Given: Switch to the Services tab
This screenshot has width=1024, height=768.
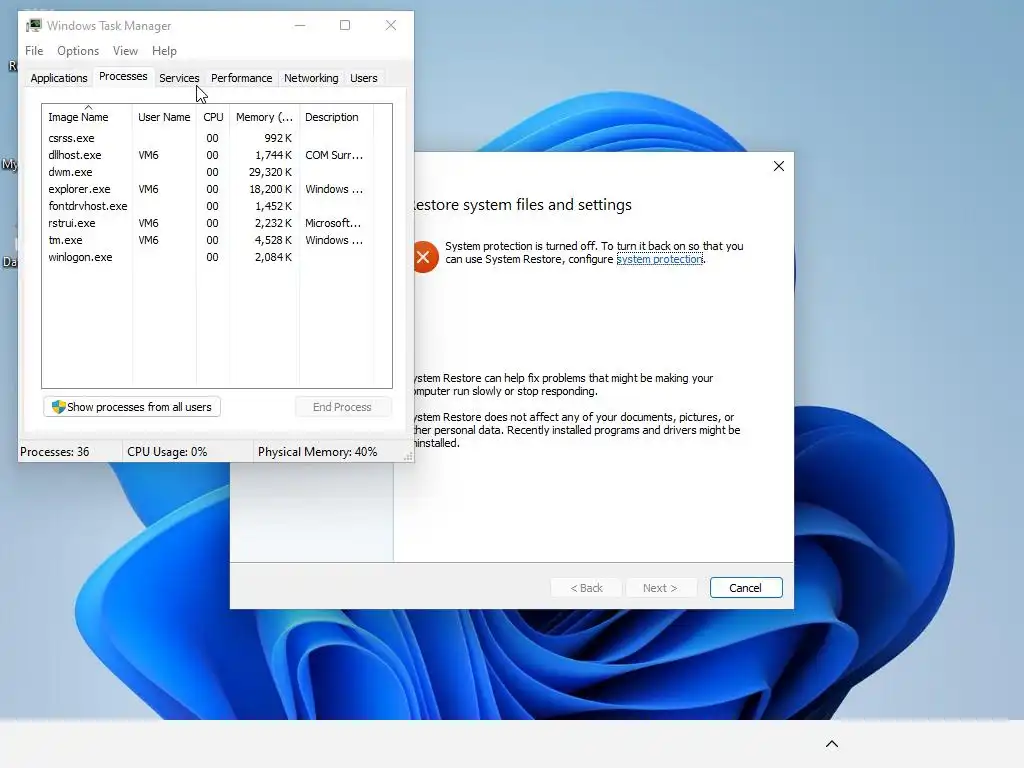Looking at the screenshot, I should [179, 78].
